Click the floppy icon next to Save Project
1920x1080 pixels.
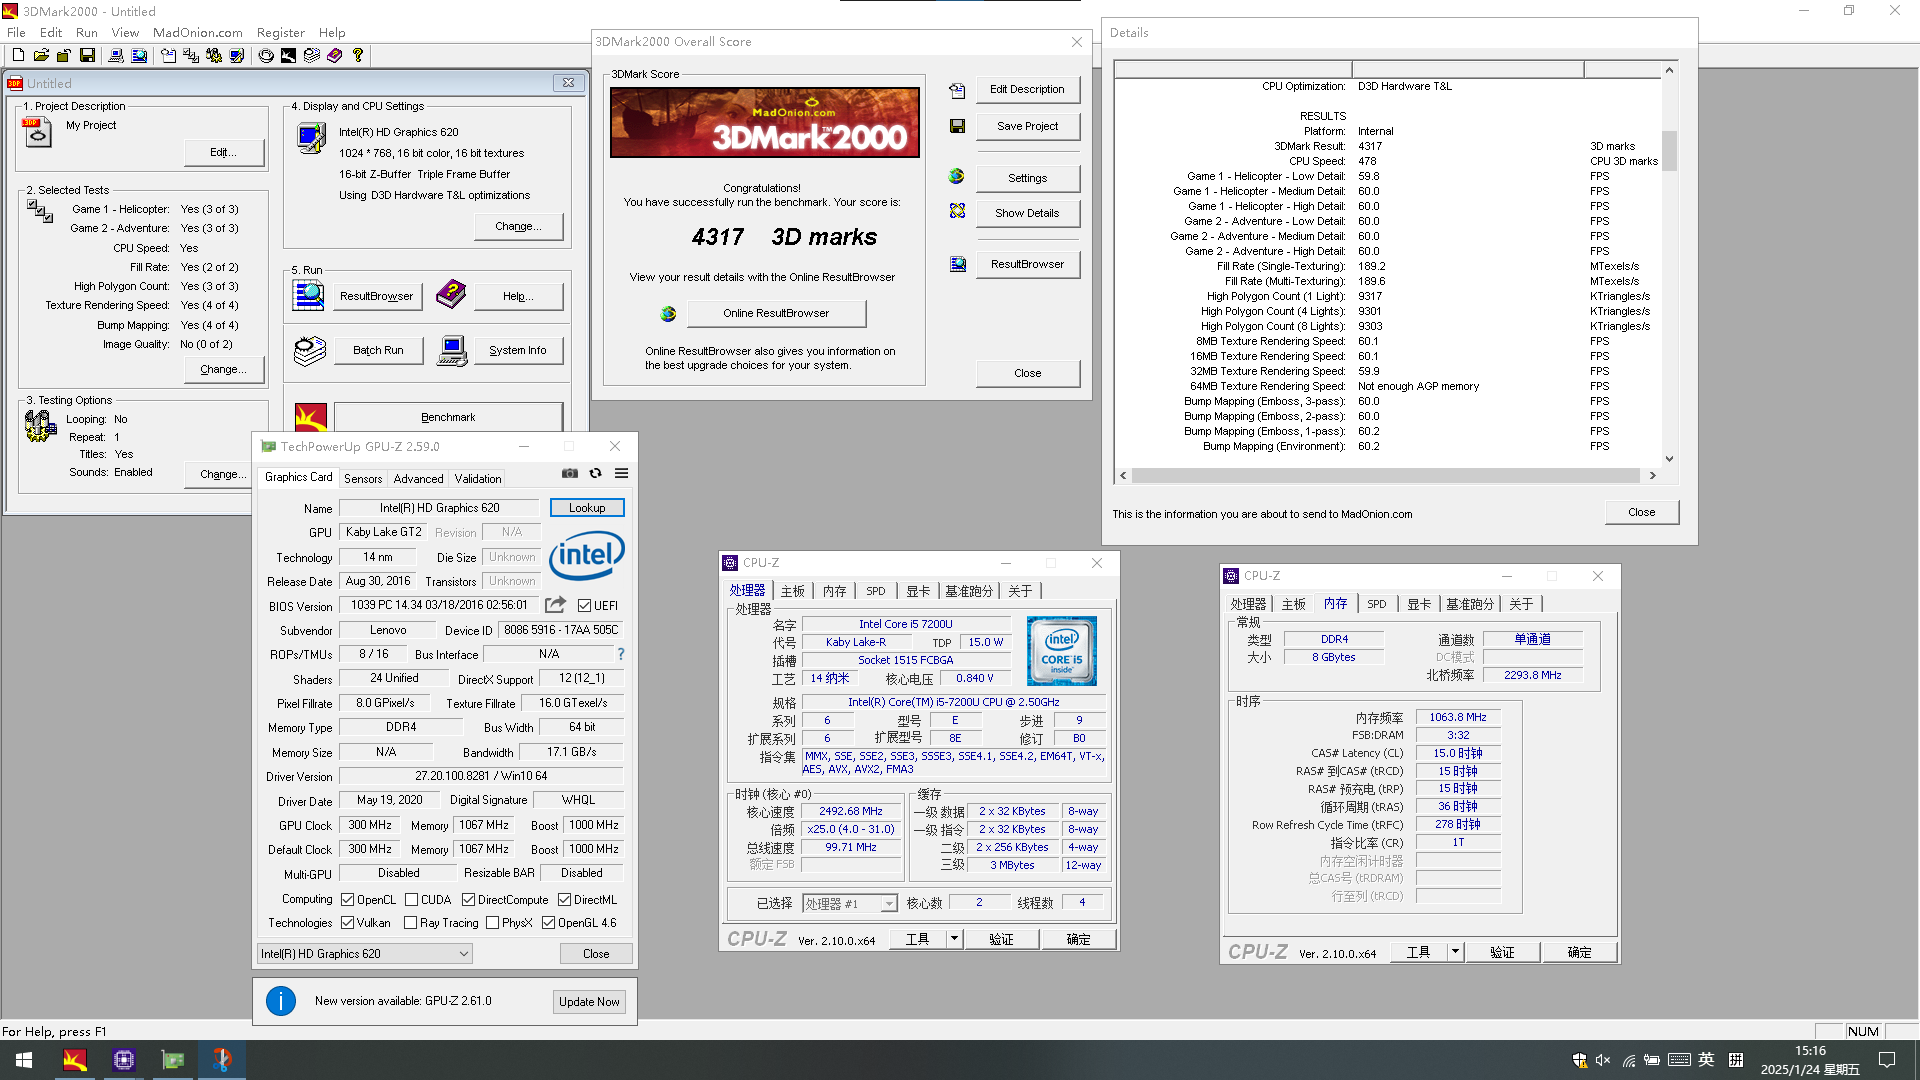[957, 126]
